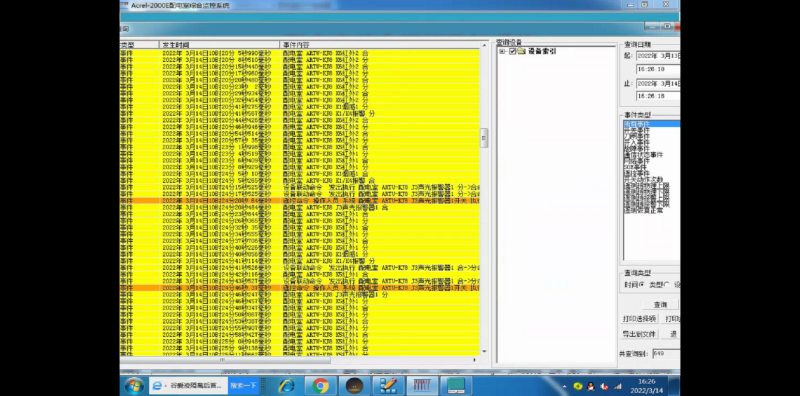
Task: Show hidden system tray icons arrow
Action: pos(564,387)
